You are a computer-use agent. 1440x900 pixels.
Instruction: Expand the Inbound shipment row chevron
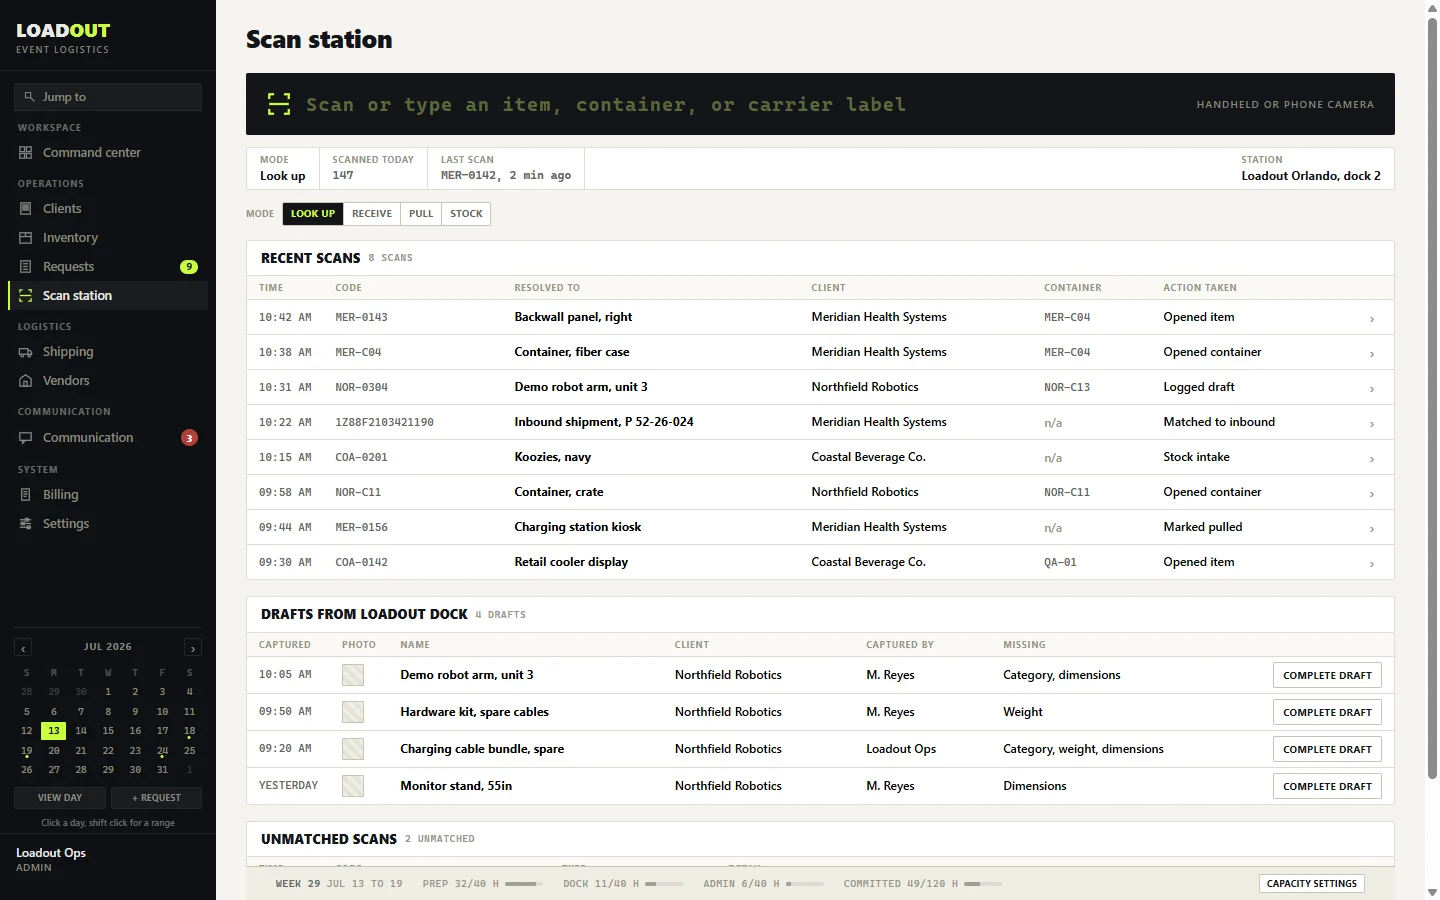[1371, 424]
